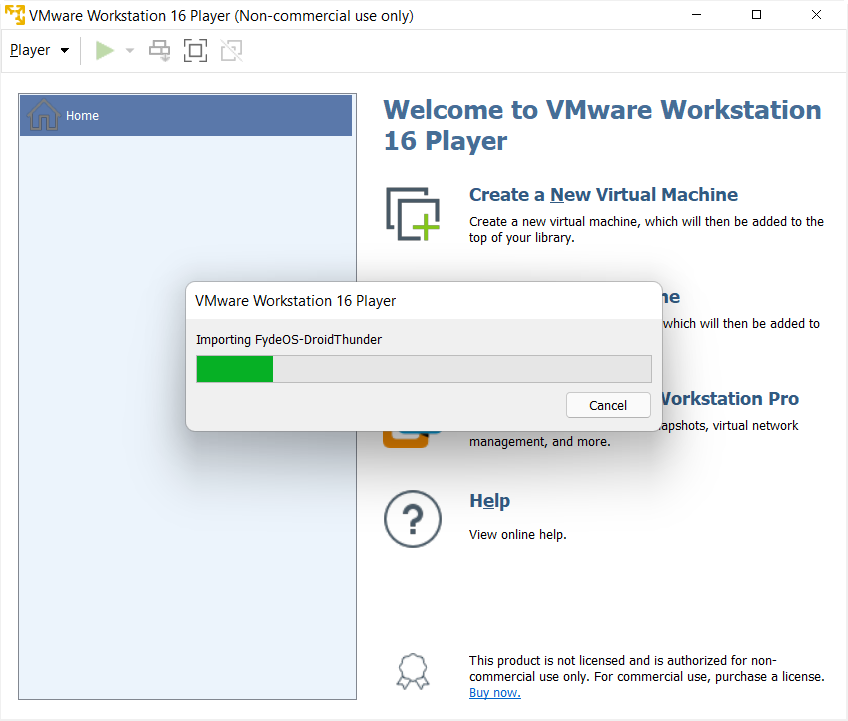Screen dimensions: 848x721
Task: Maximize the VMware Player window
Action: (757, 15)
